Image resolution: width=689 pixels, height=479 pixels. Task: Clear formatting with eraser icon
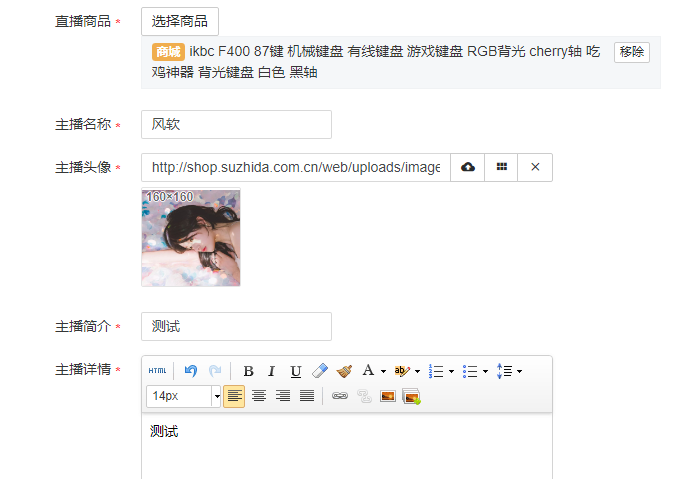[x=320, y=371]
